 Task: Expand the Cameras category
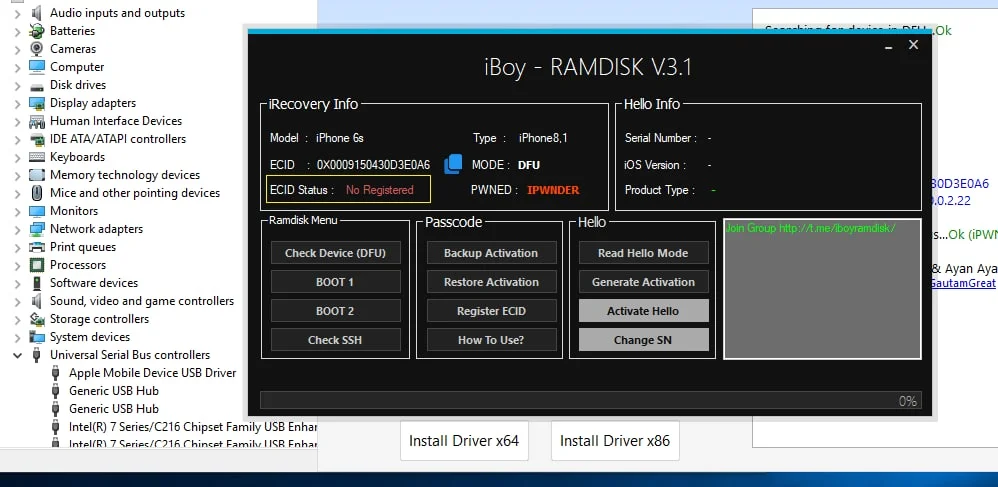click(17, 49)
